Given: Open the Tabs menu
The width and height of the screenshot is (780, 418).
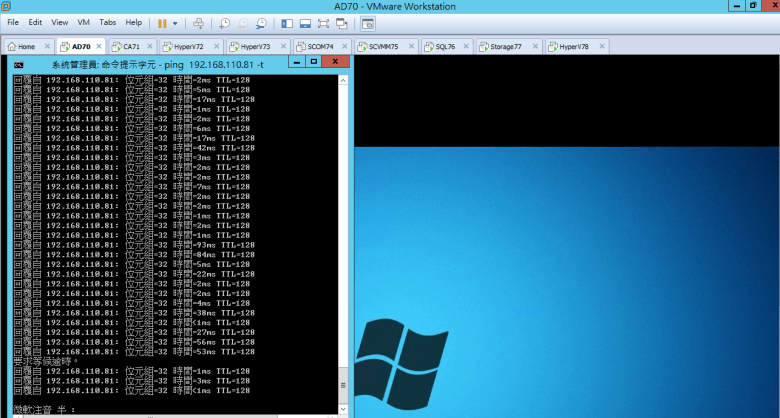Looking at the screenshot, I should coord(107,22).
